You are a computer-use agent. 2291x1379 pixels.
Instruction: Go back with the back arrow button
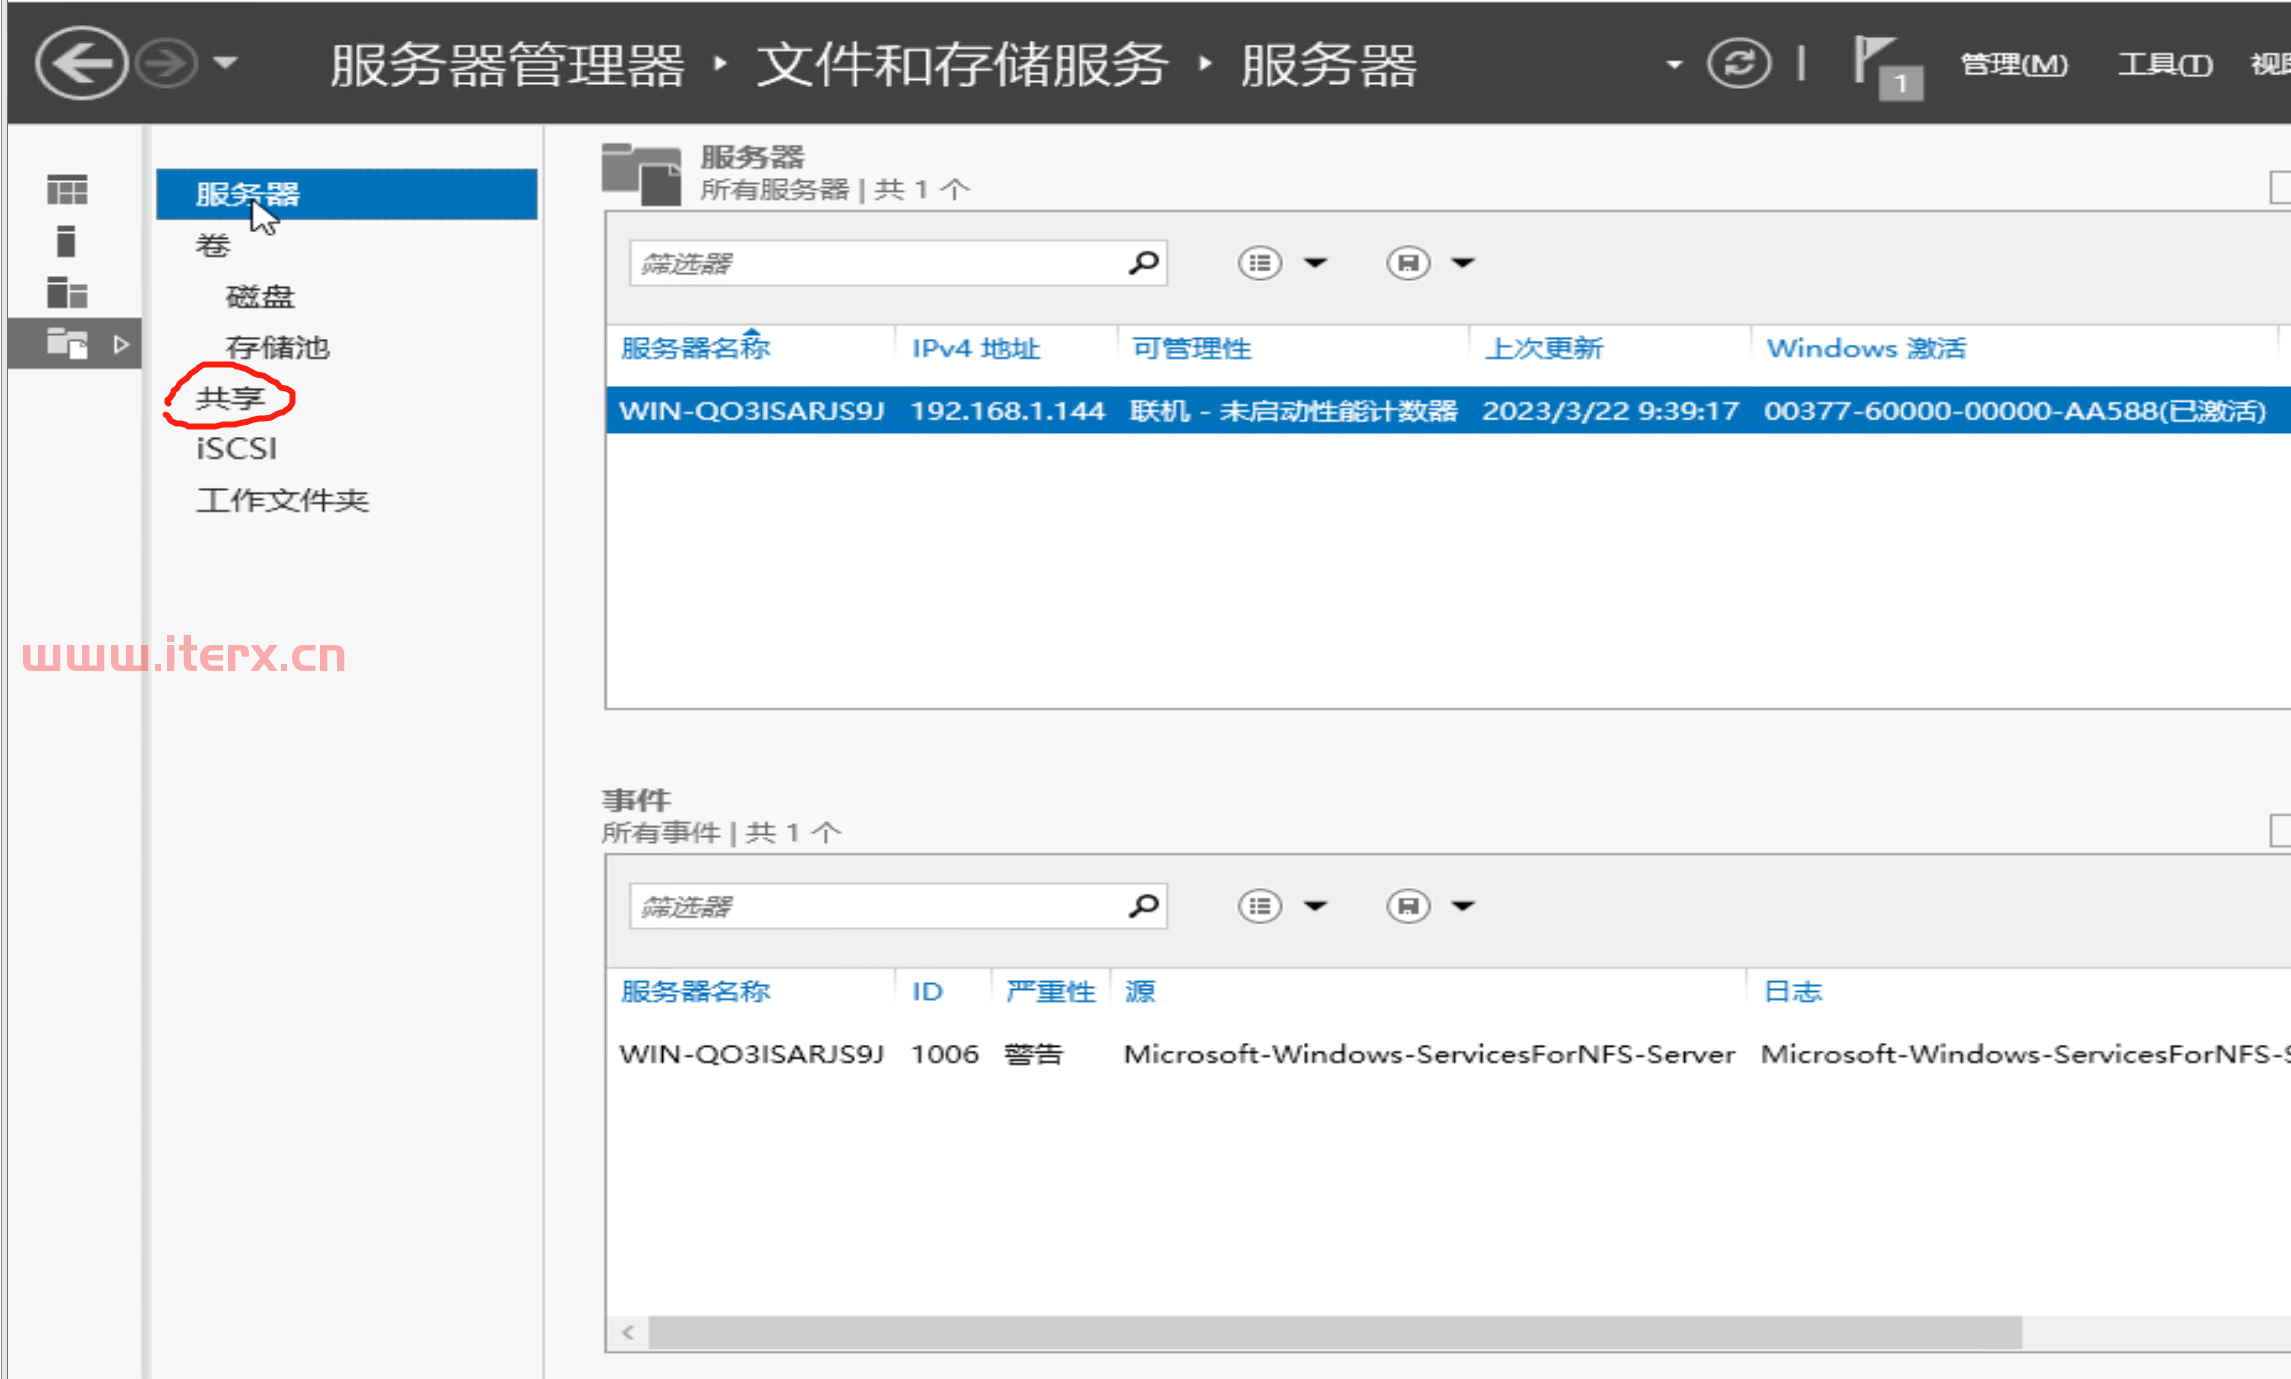click(81, 63)
